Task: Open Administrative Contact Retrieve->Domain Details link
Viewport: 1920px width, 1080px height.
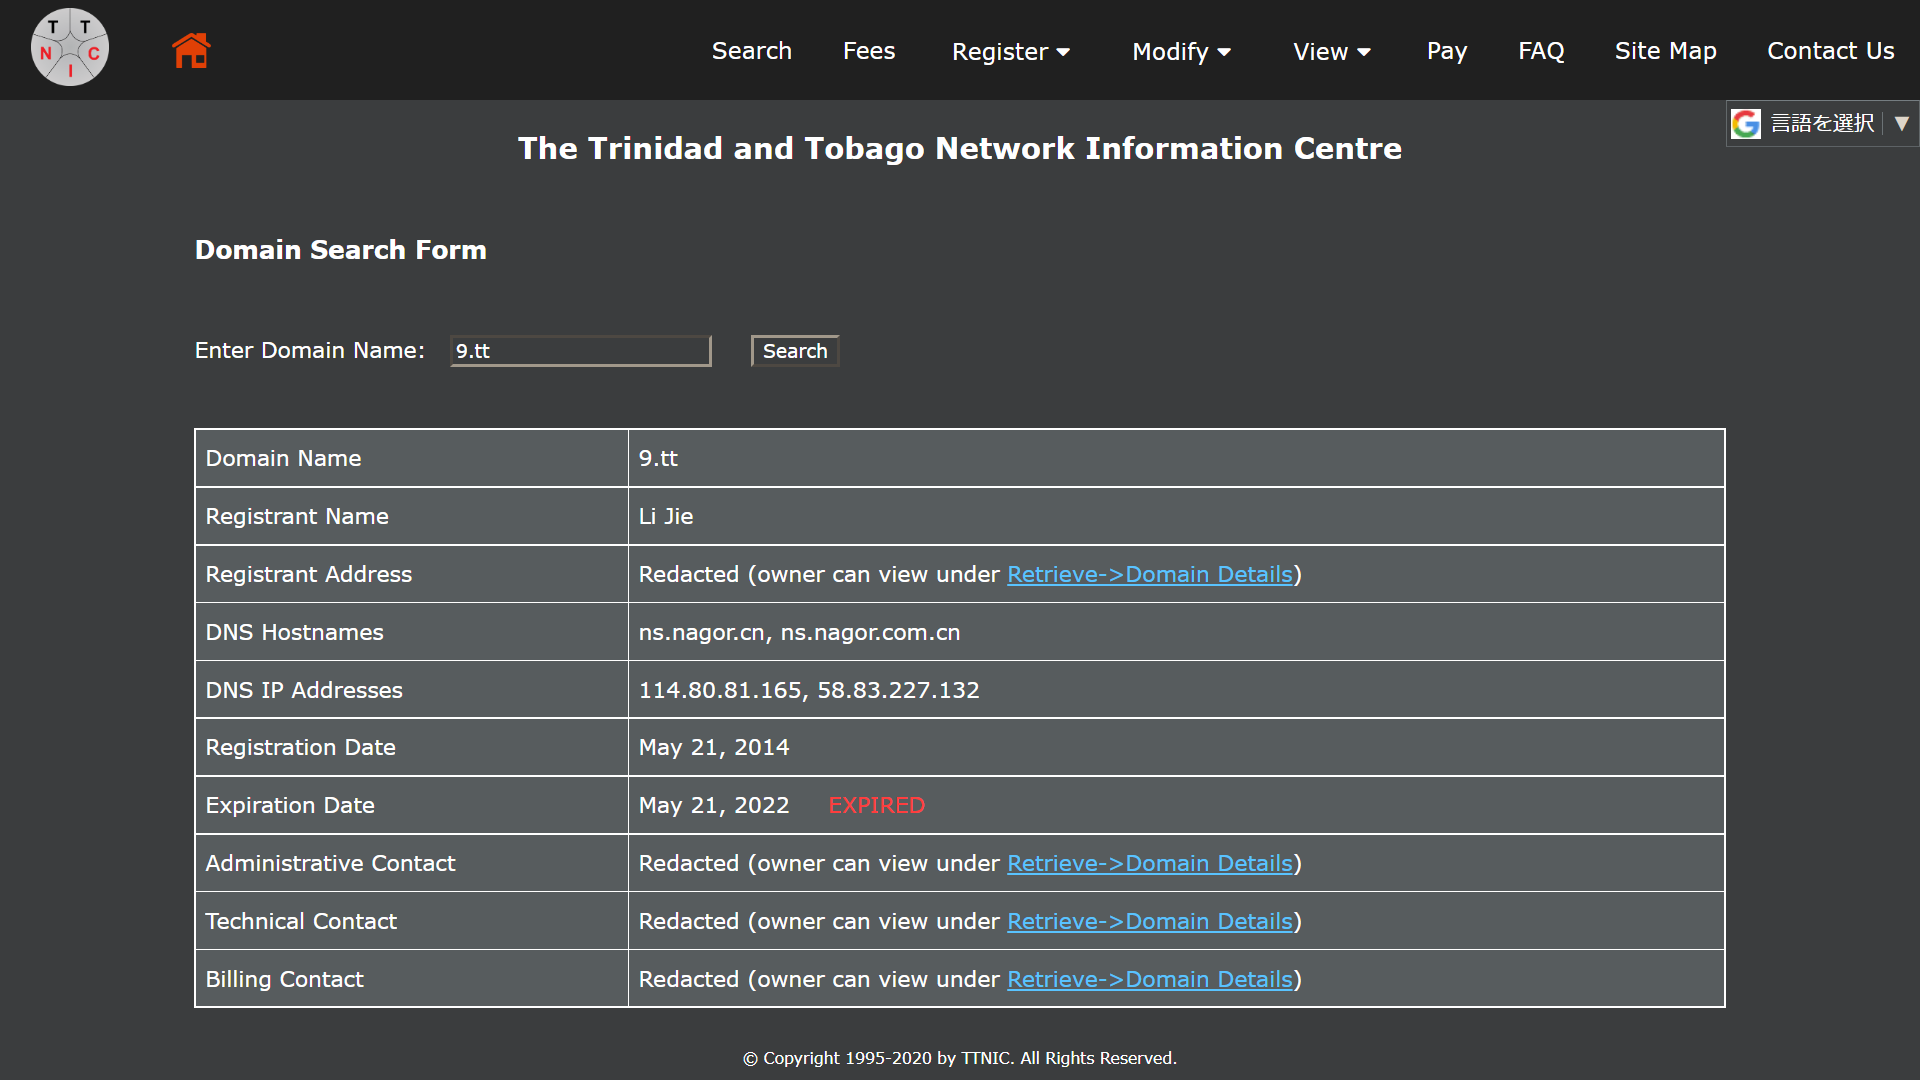Action: (1149, 864)
